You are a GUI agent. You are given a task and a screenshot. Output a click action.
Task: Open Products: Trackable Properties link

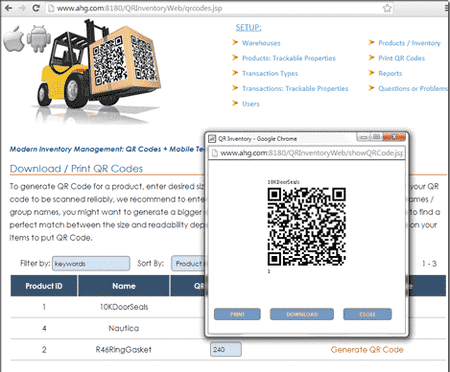click(x=289, y=58)
